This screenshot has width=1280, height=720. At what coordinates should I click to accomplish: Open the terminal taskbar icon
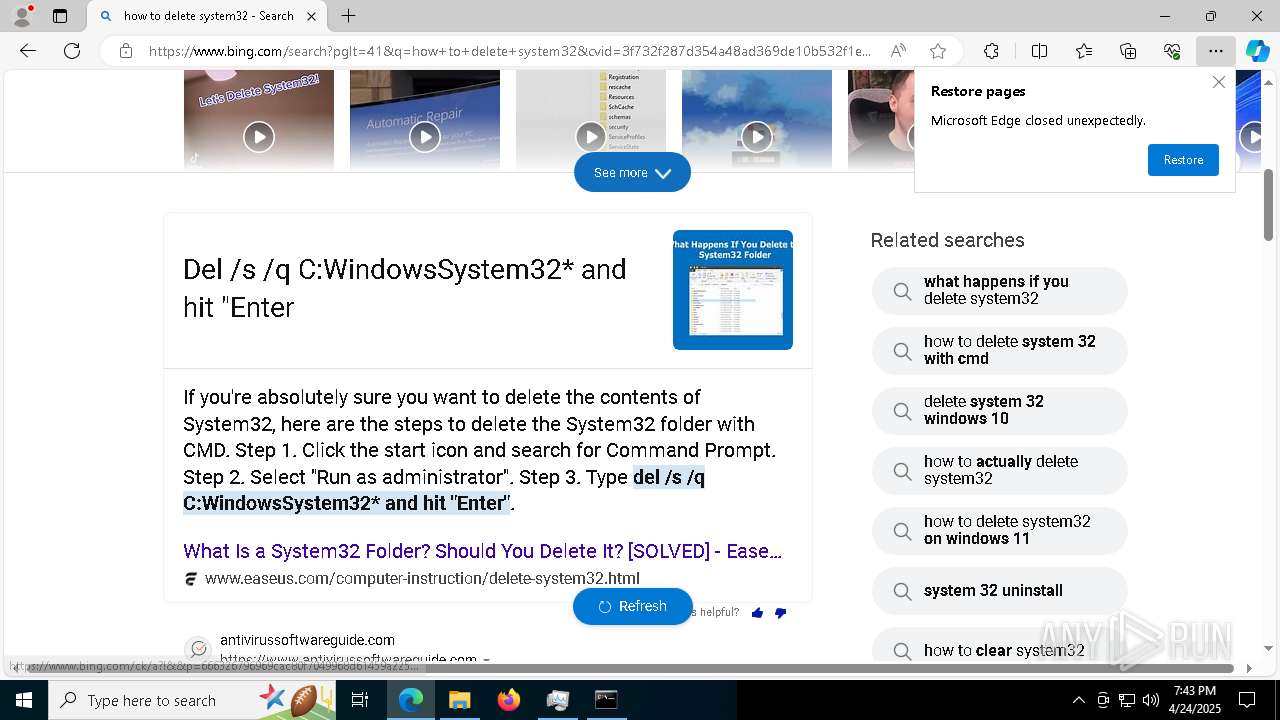pos(606,700)
